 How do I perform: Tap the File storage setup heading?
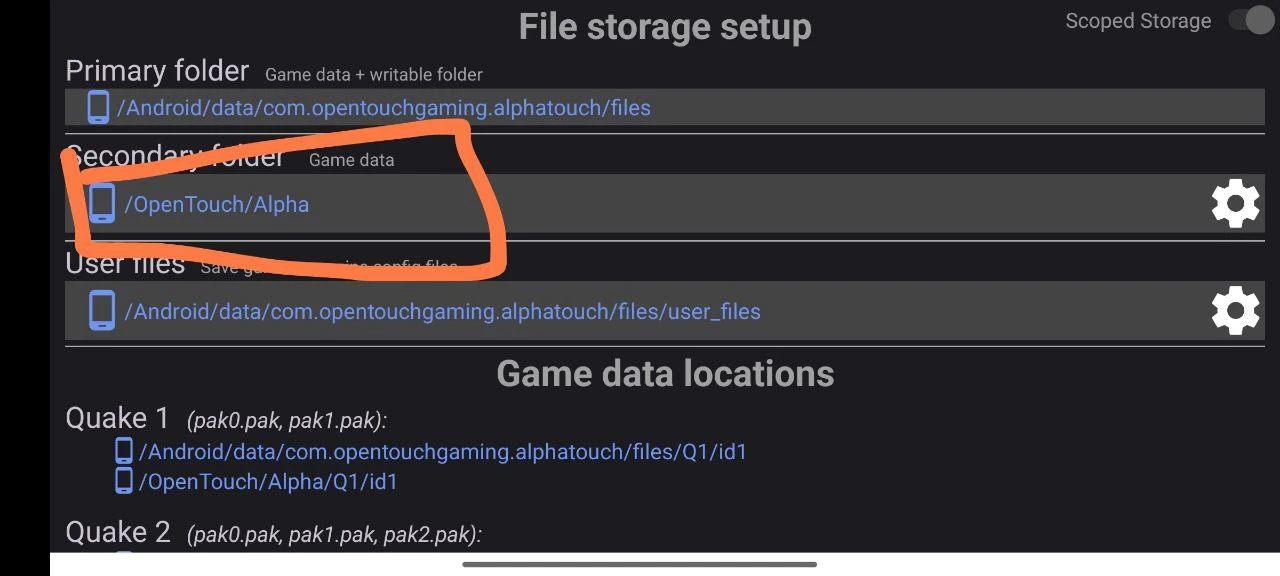pos(665,27)
